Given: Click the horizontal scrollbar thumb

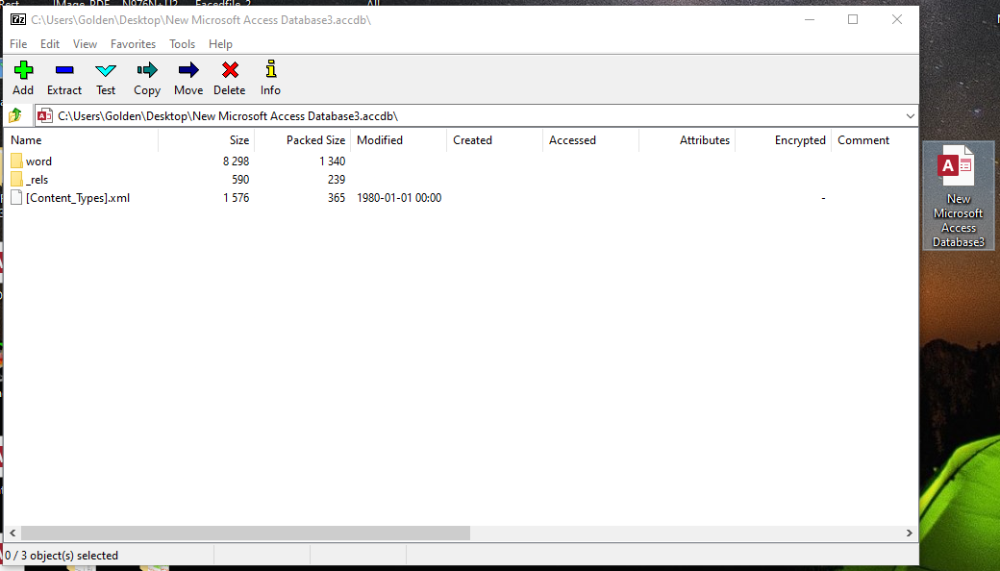Looking at the screenshot, I should click(246, 533).
